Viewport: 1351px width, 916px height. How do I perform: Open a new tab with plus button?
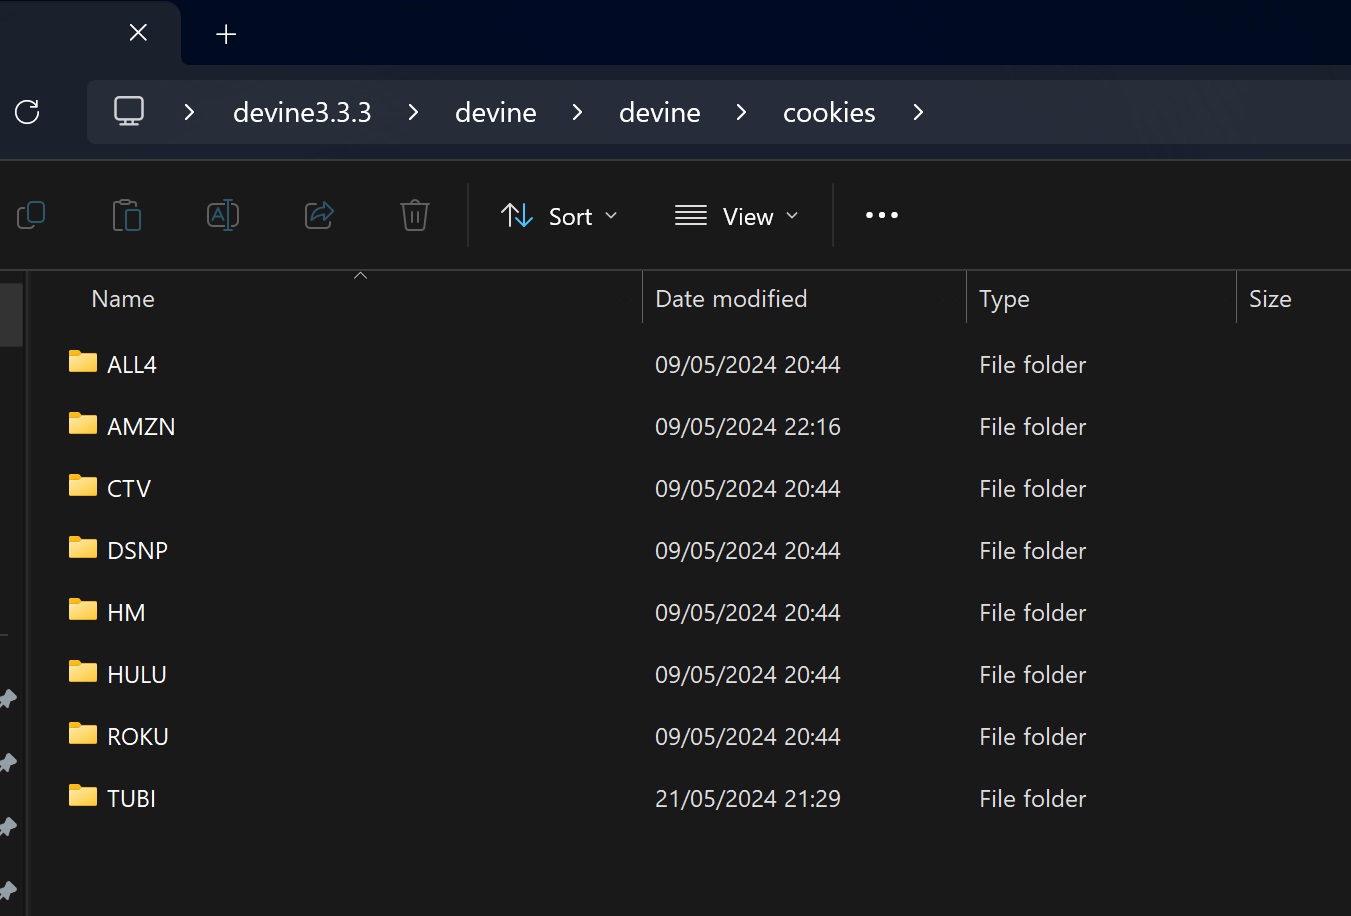coord(226,35)
